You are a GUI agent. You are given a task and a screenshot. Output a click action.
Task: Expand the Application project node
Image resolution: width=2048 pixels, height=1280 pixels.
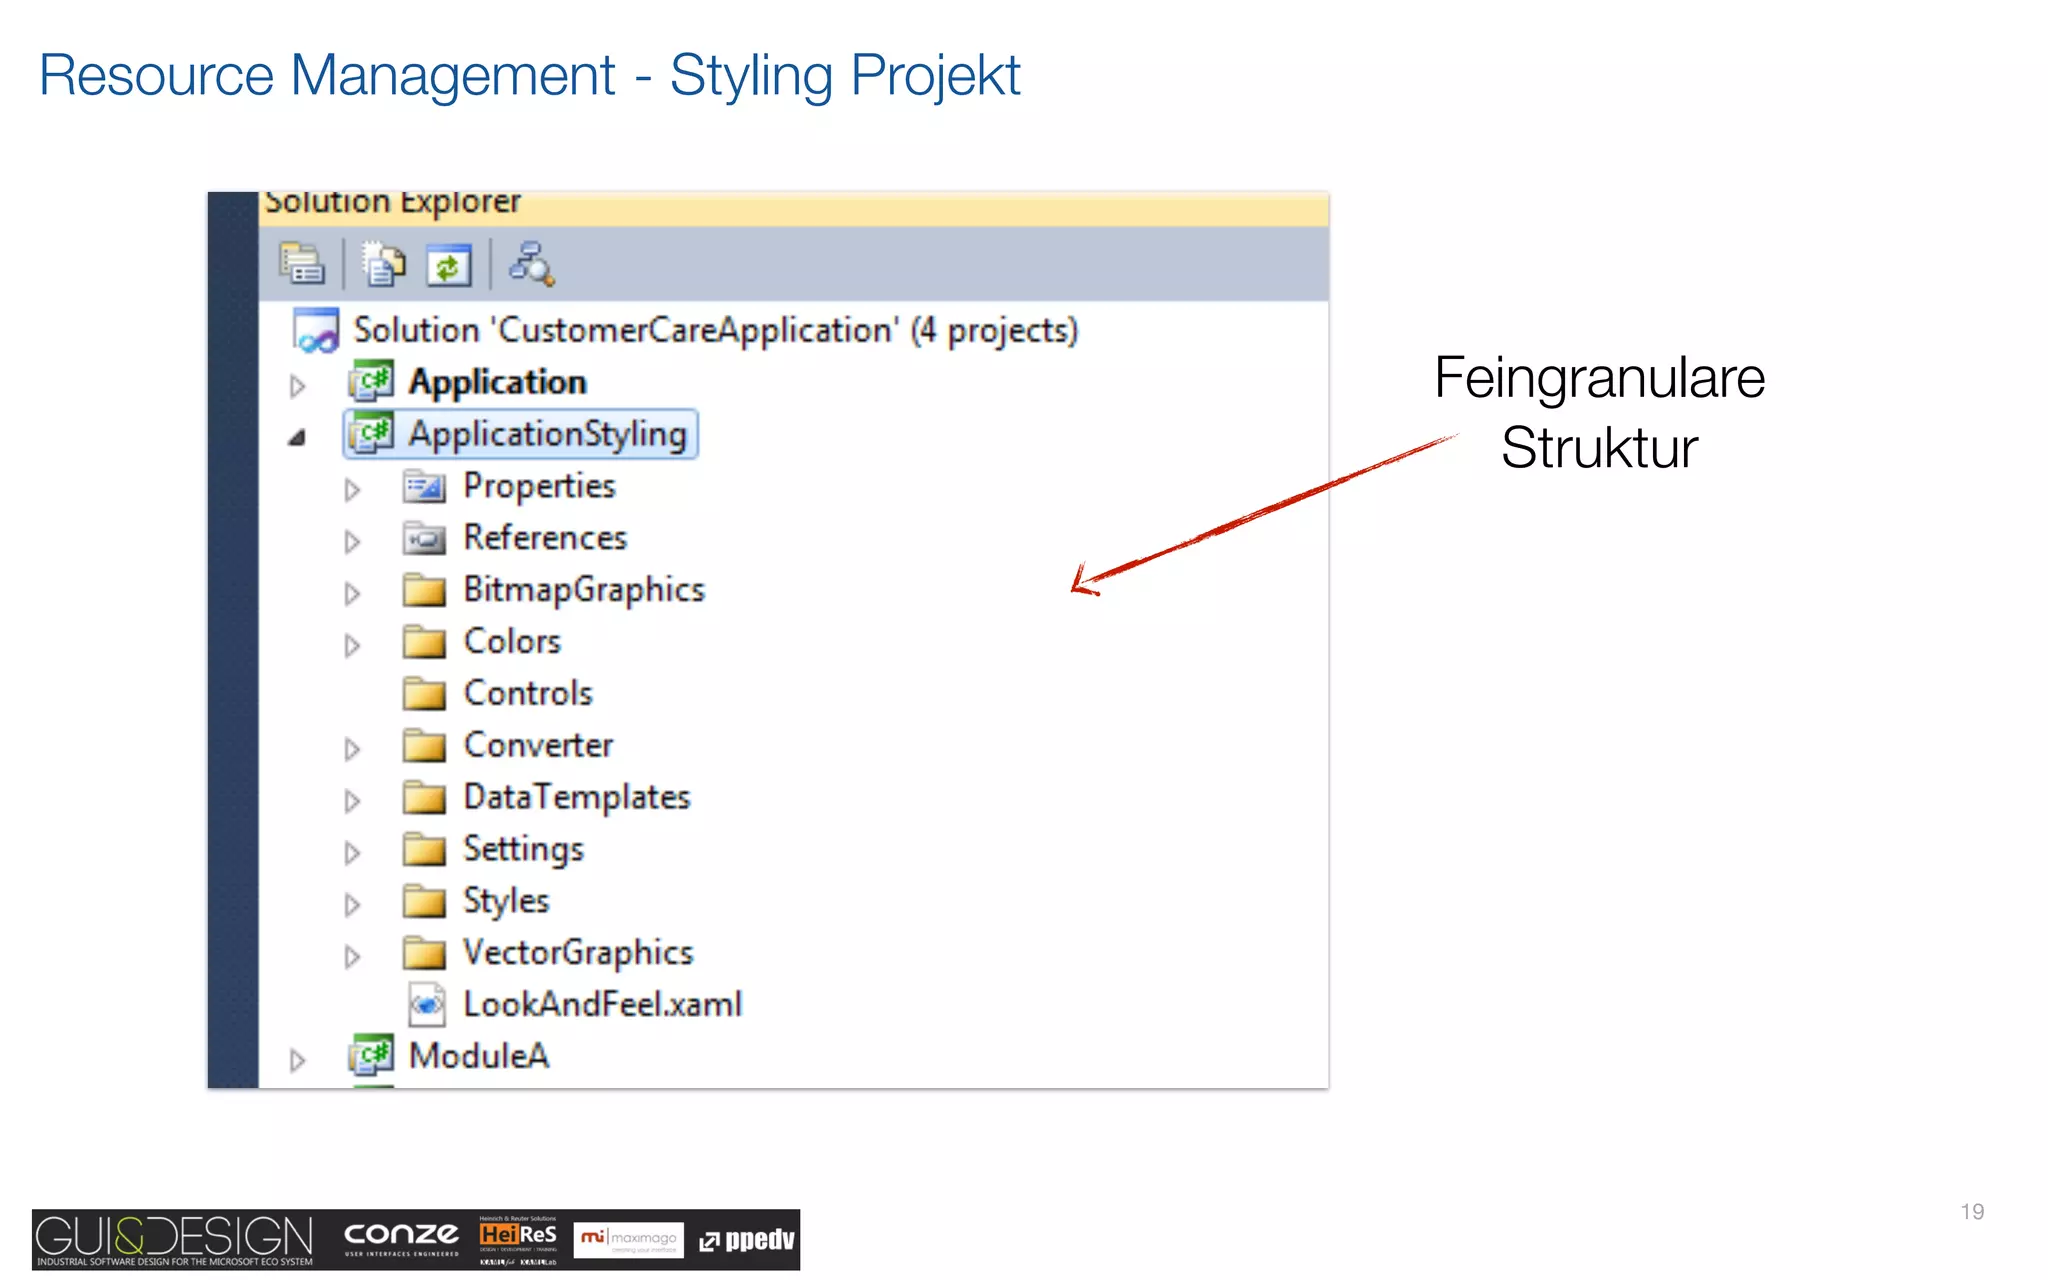click(297, 386)
